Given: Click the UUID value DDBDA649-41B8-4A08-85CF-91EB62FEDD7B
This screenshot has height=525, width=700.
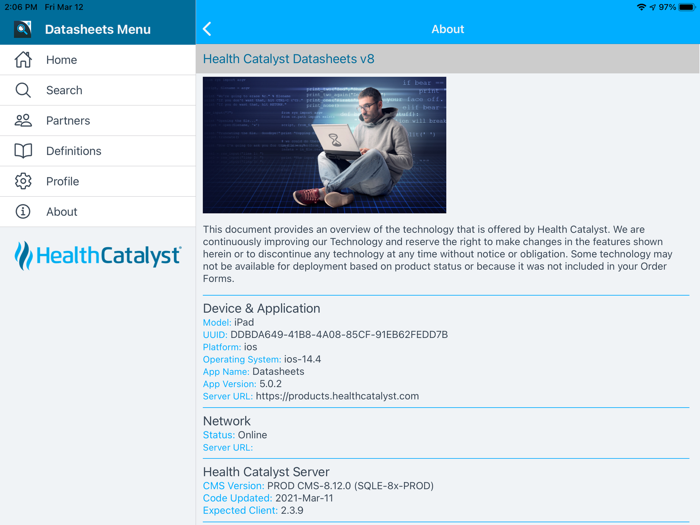Looking at the screenshot, I should [339, 334].
